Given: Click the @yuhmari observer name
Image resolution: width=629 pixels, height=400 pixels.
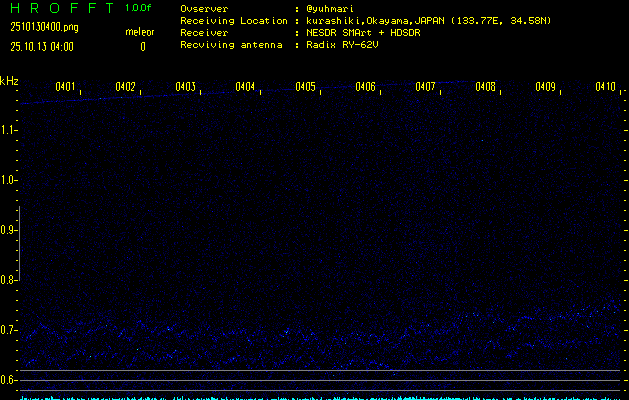Looking at the screenshot, I should click(x=328, y=8).
